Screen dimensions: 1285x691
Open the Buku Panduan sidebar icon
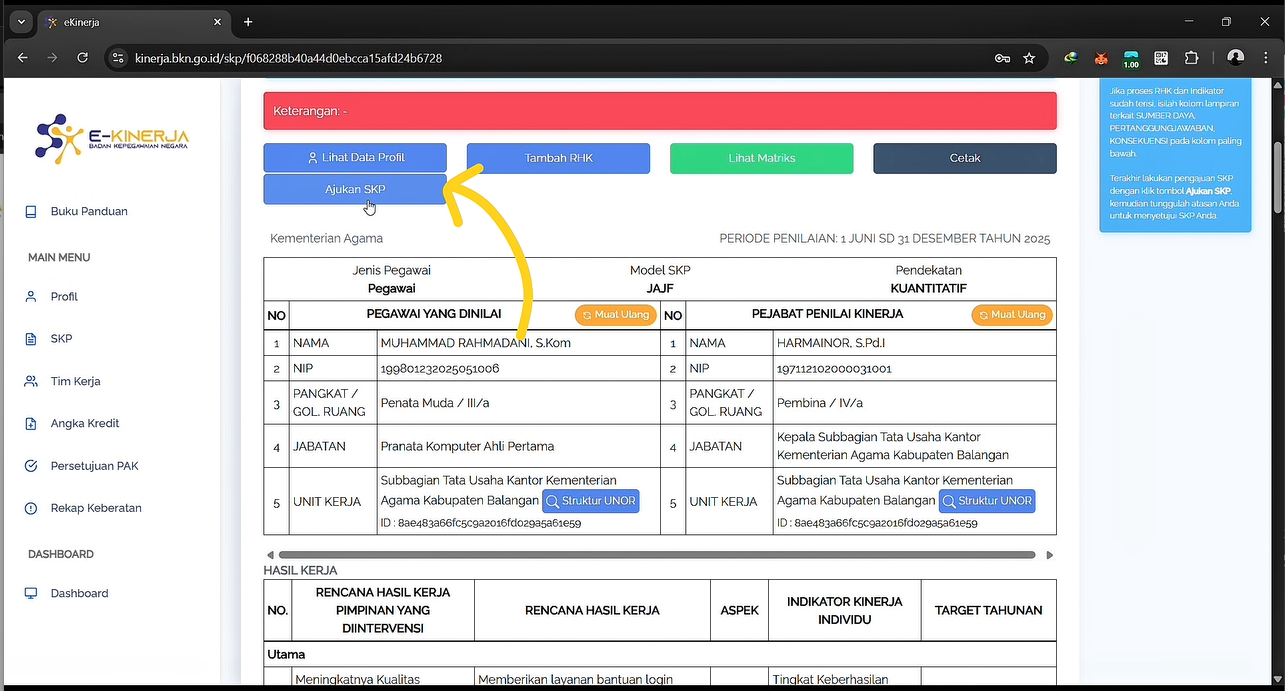tap(31, 212)
